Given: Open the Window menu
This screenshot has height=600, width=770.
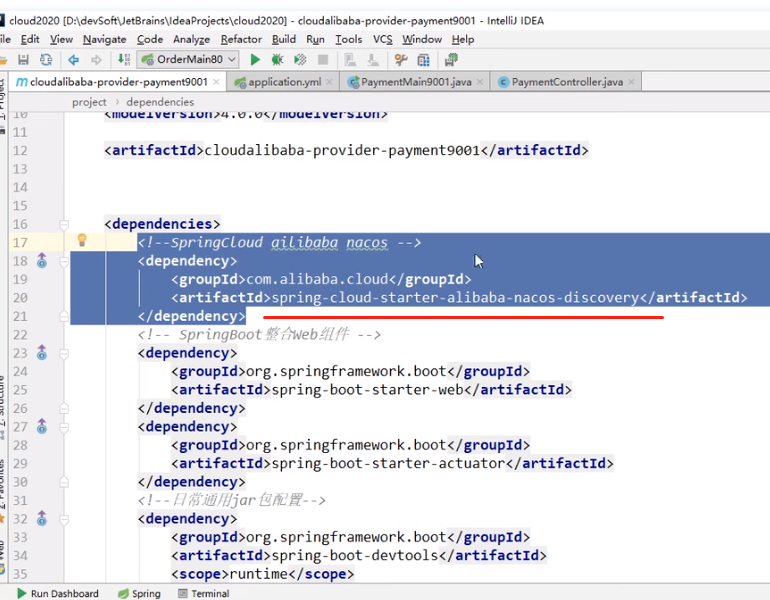Looking at the screenshot, I should pyautogui.click(x=422, y=39).
